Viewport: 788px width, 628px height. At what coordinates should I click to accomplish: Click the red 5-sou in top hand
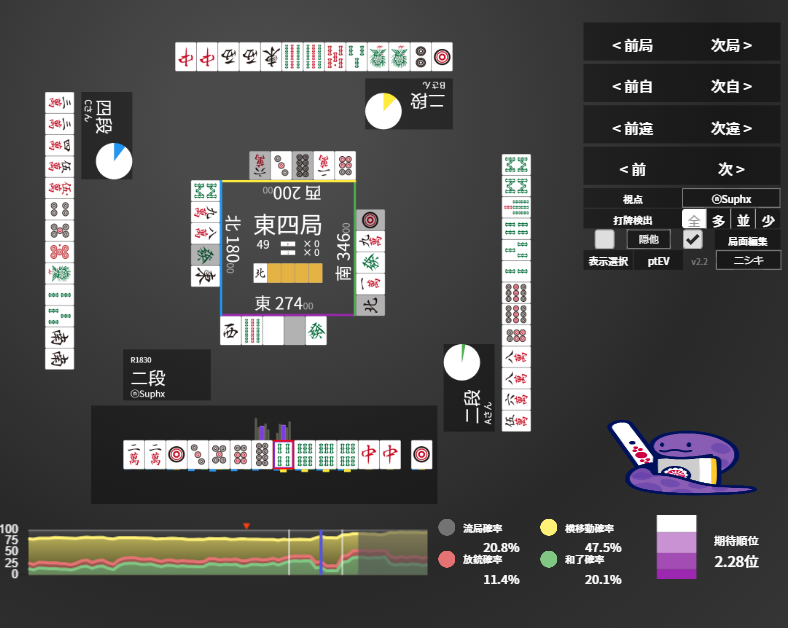(335, 56)
